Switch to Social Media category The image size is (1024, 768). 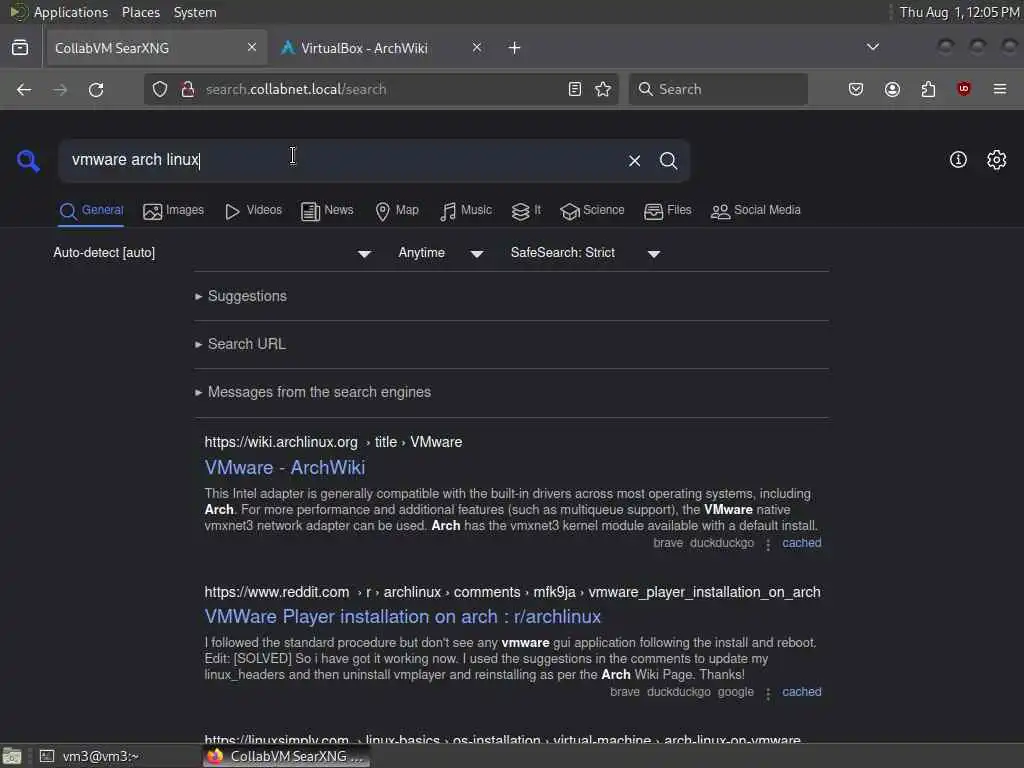(756, 210)
